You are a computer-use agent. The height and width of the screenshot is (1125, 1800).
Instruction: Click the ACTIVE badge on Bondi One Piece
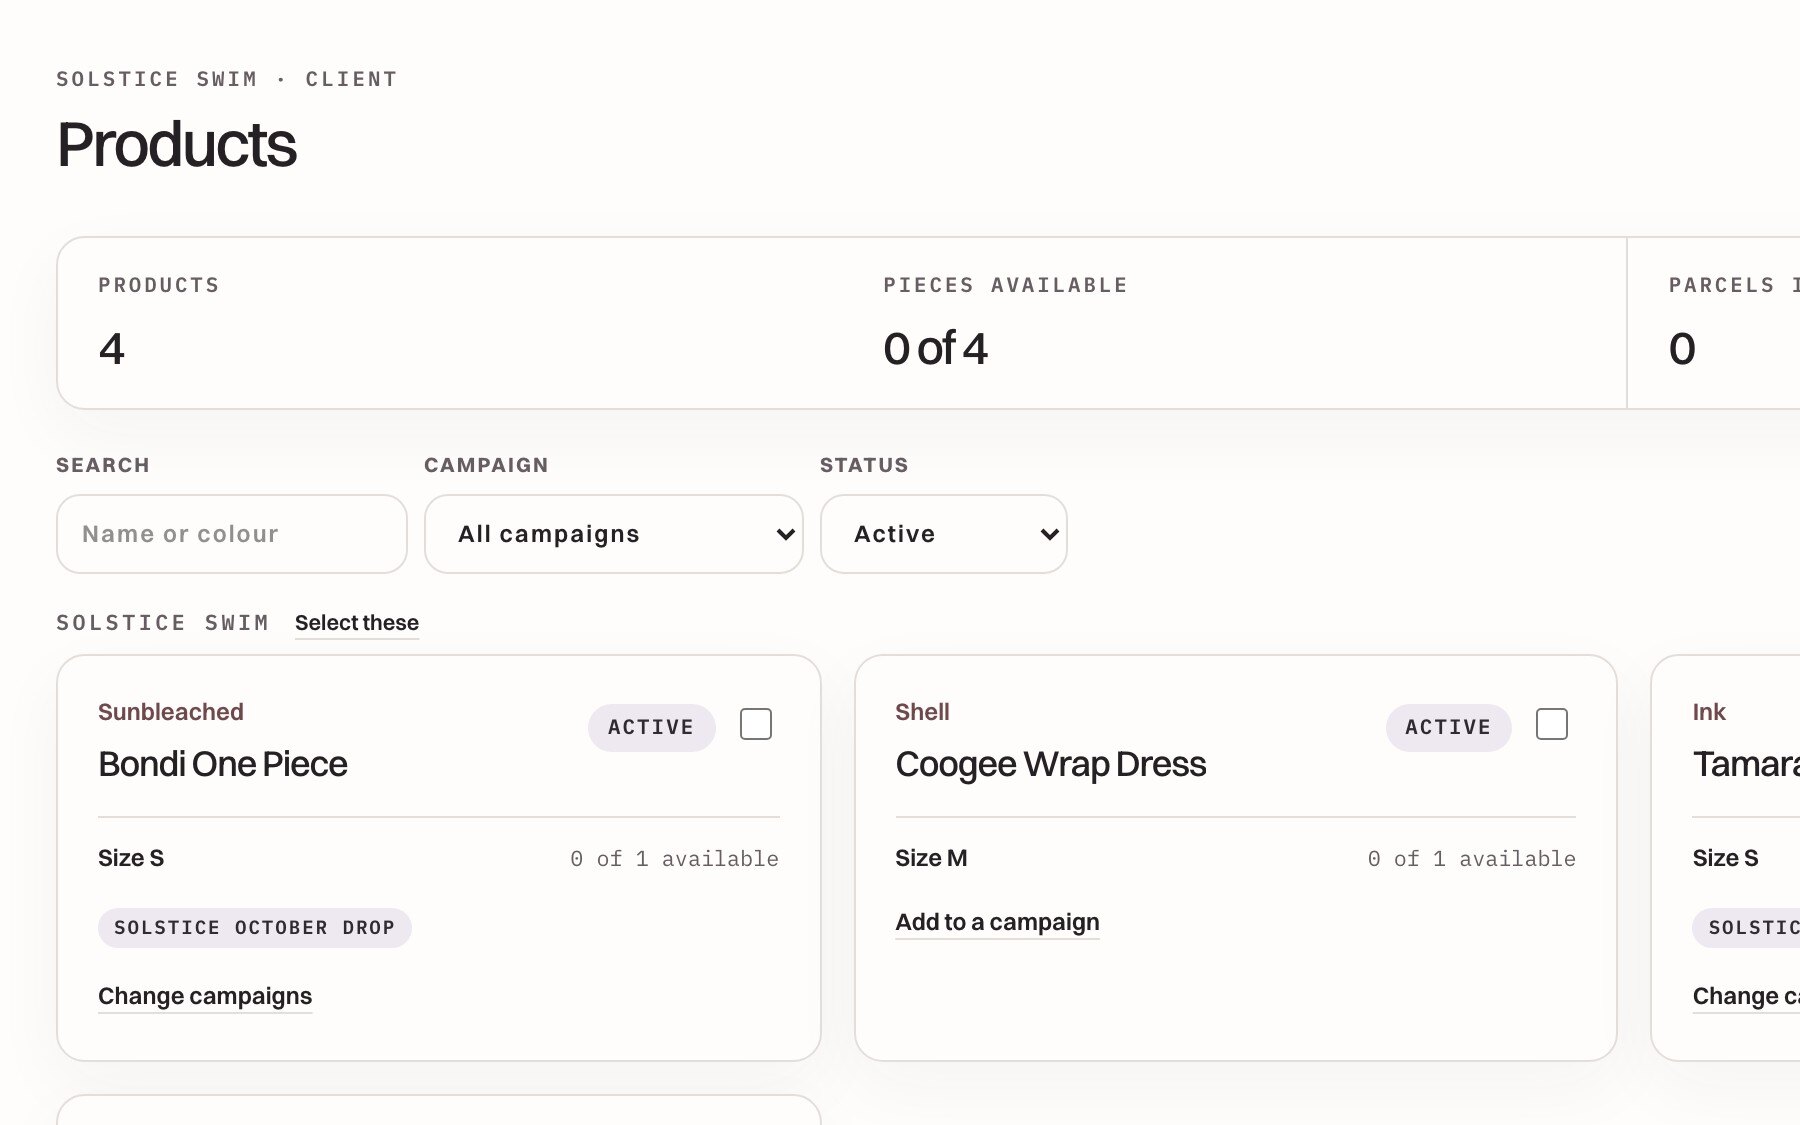(651, 727)
